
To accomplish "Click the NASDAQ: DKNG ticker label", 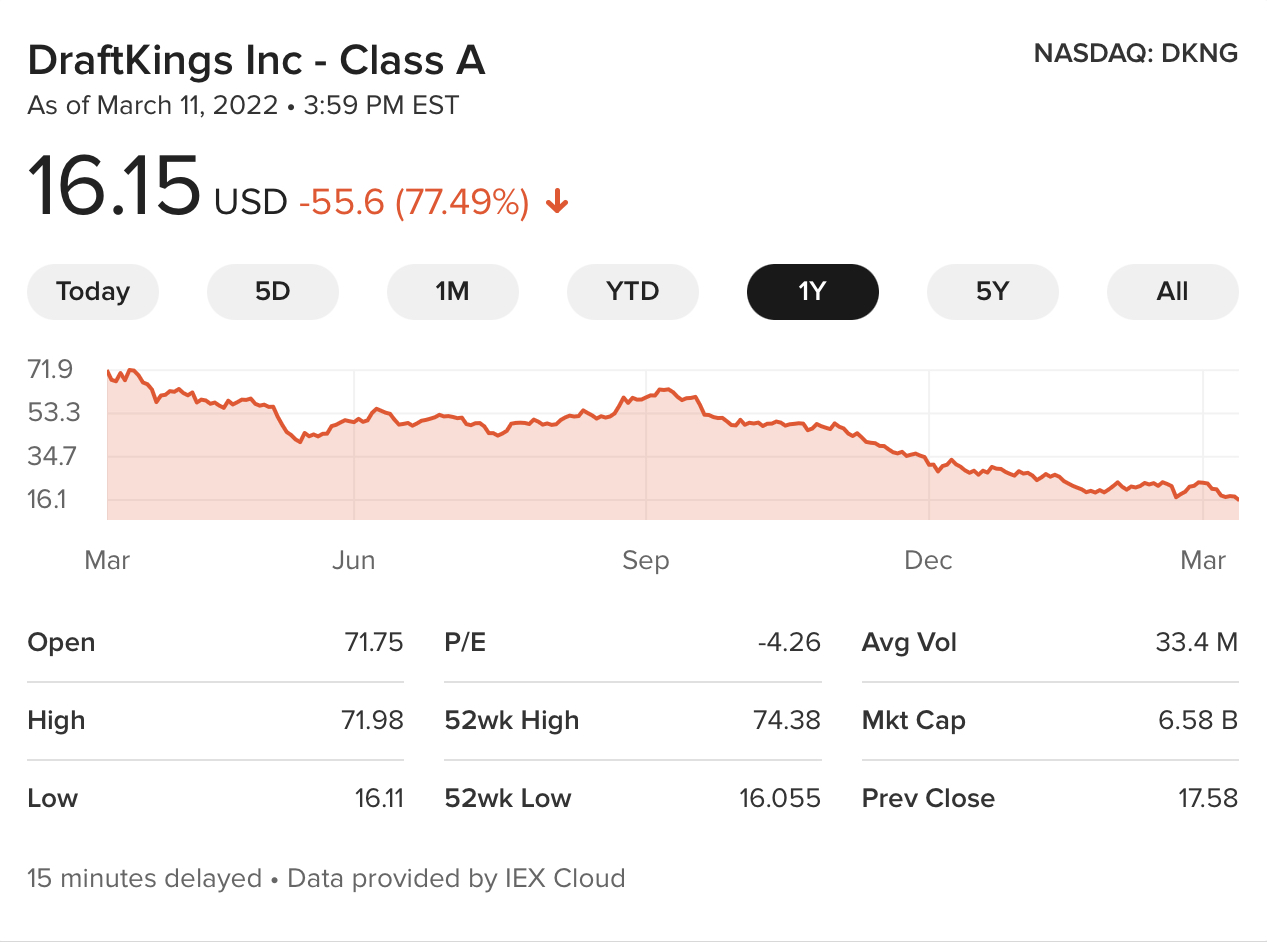I will 1135,53.
